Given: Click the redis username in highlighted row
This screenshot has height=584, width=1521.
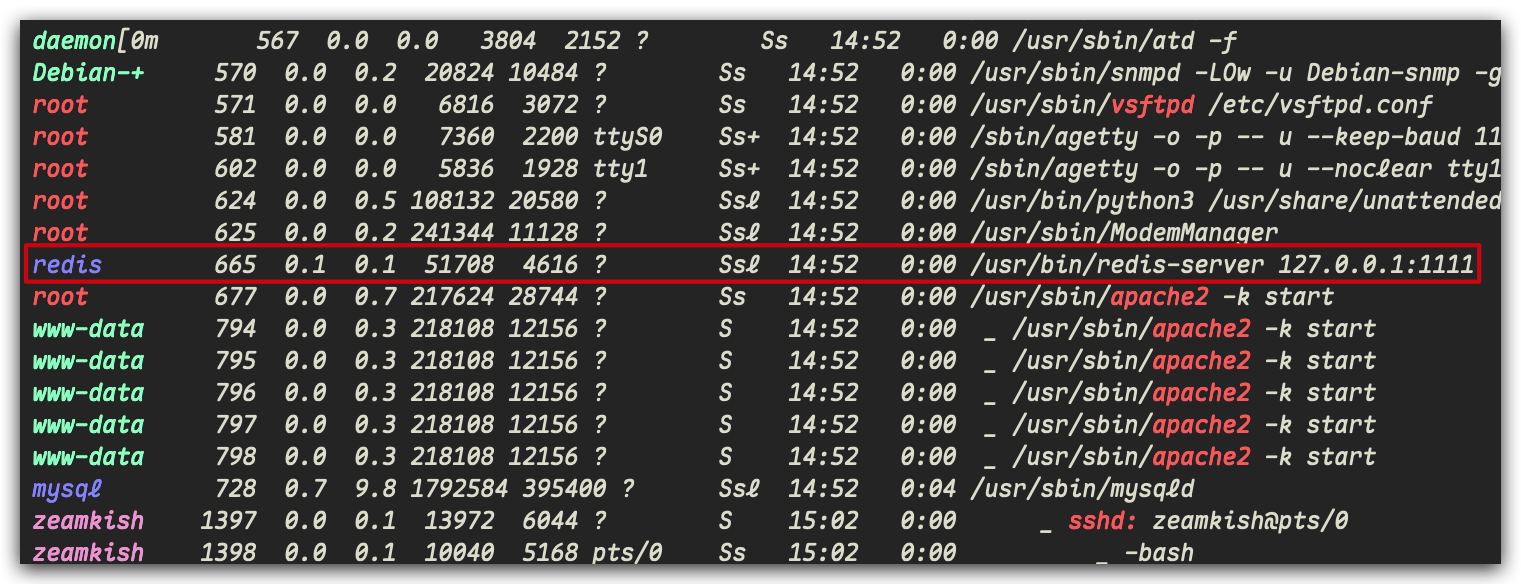Looking at the screenshot, I should (x=67, y=265).
